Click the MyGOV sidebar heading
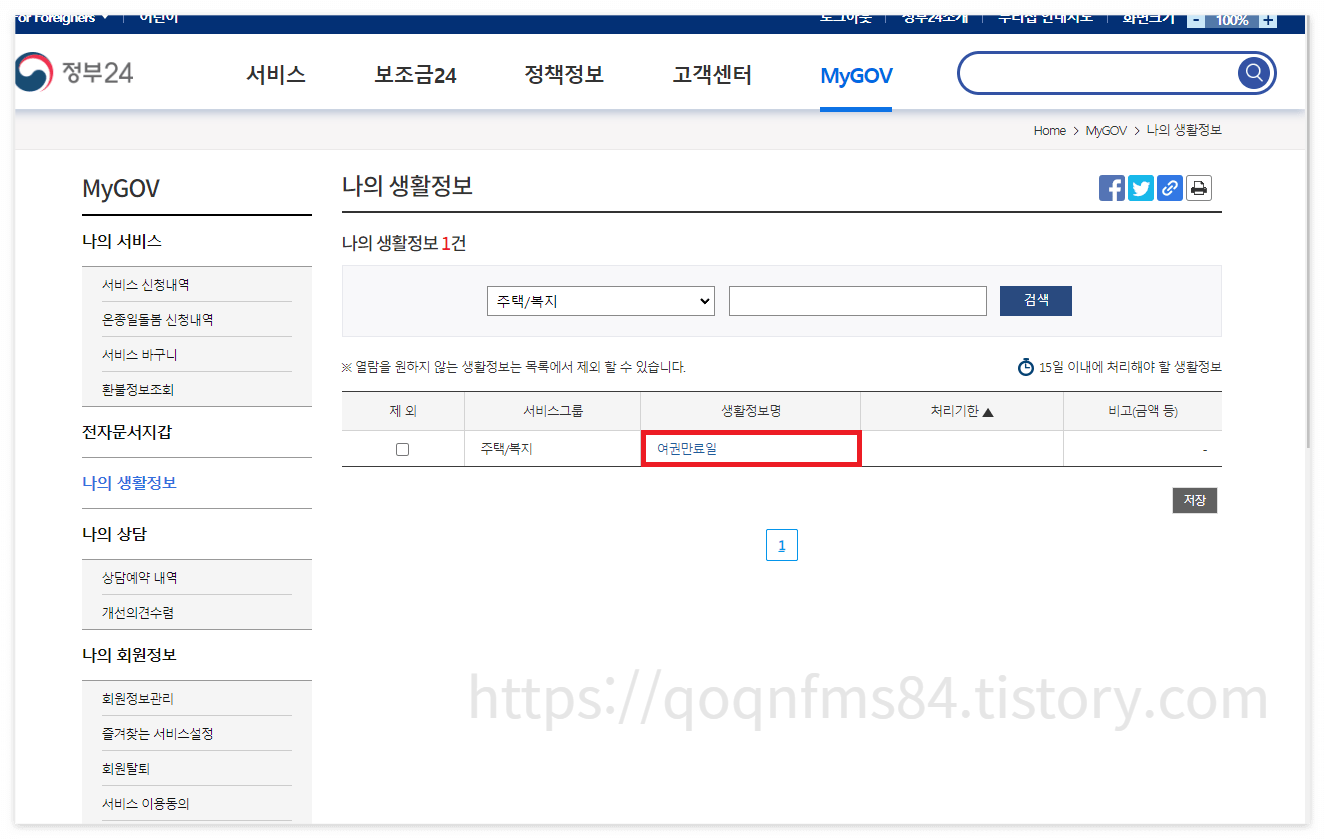Image resolution: width=1325 pixels, height=839 pixels. (x=121, y=189)
